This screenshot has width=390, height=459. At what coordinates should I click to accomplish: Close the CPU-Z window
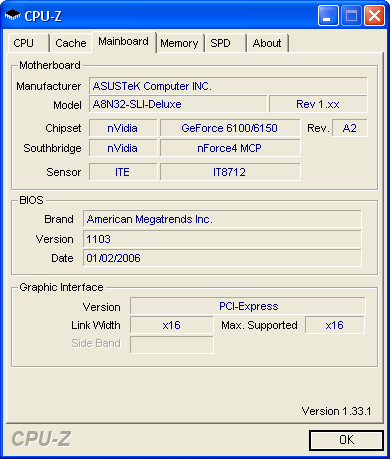click(374, 15)
